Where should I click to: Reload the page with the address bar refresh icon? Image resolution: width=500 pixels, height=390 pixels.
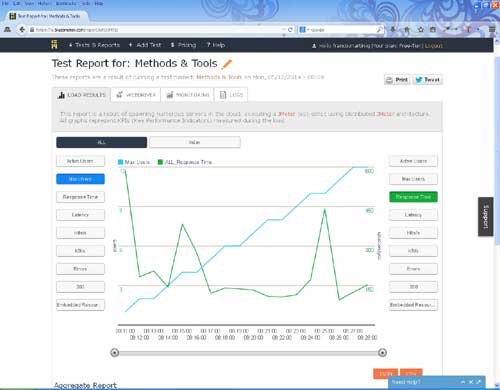(290, 30)
